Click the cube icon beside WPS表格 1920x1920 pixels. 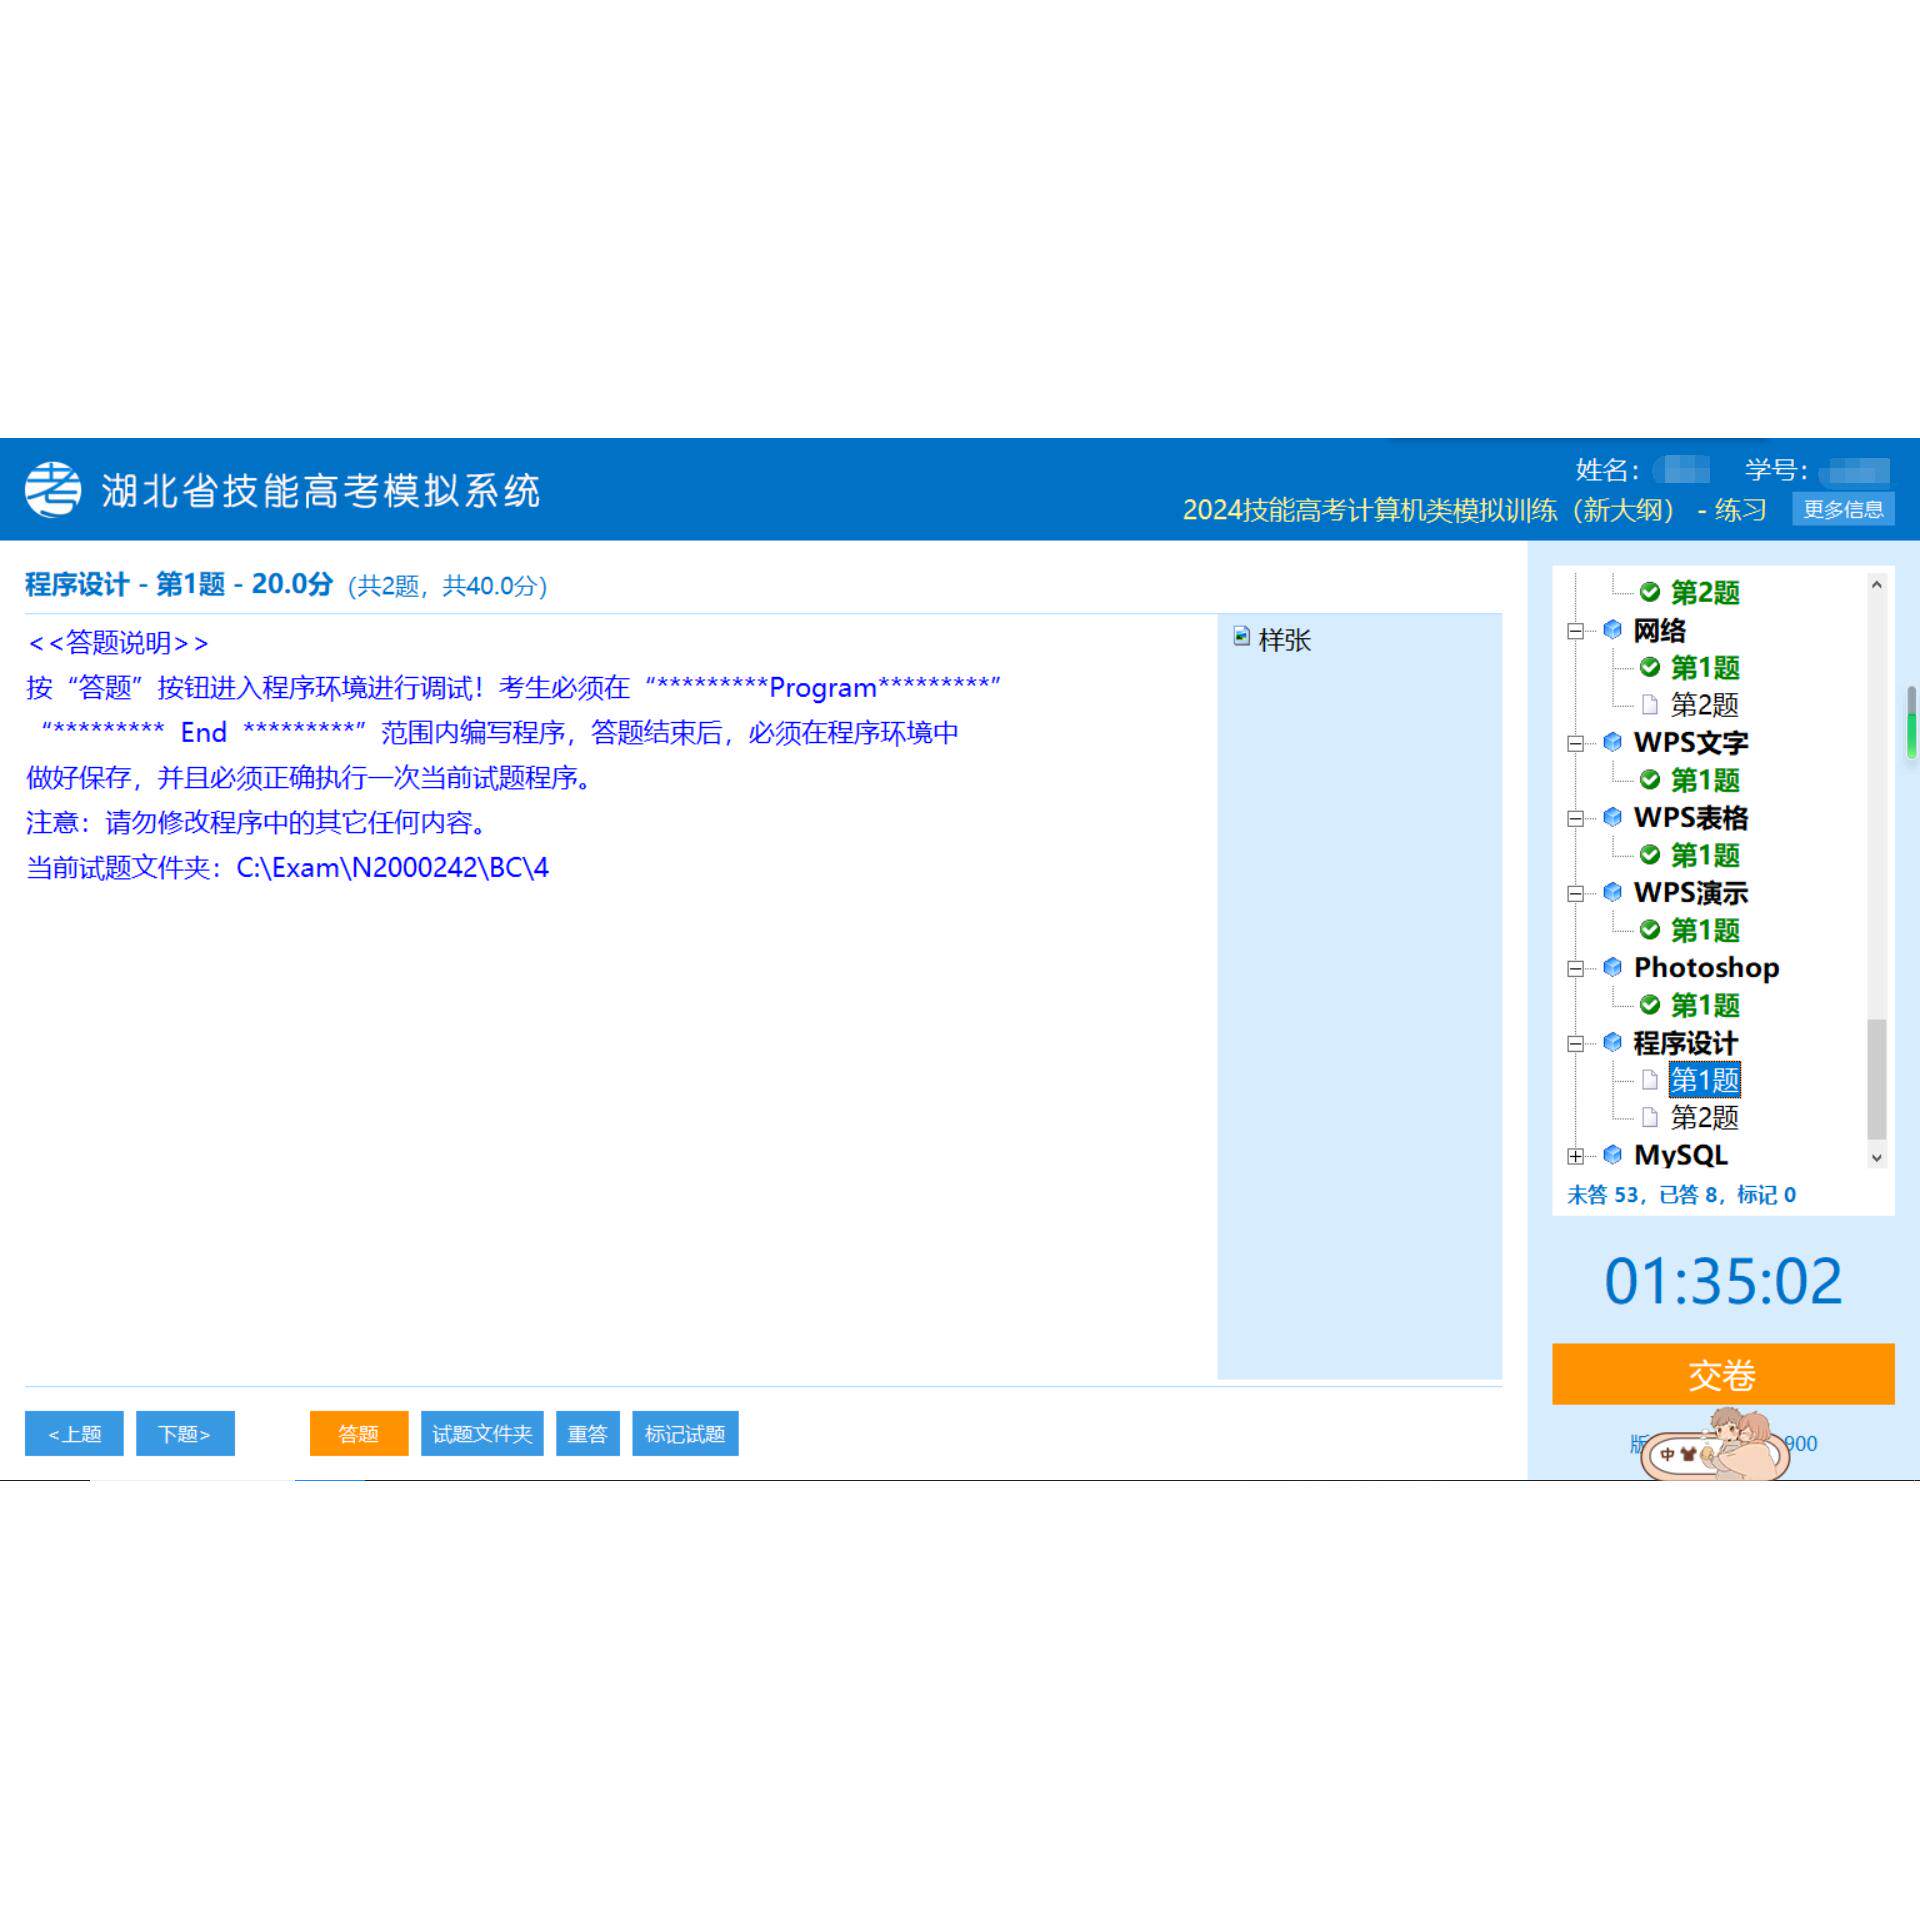click(1612, 816)
